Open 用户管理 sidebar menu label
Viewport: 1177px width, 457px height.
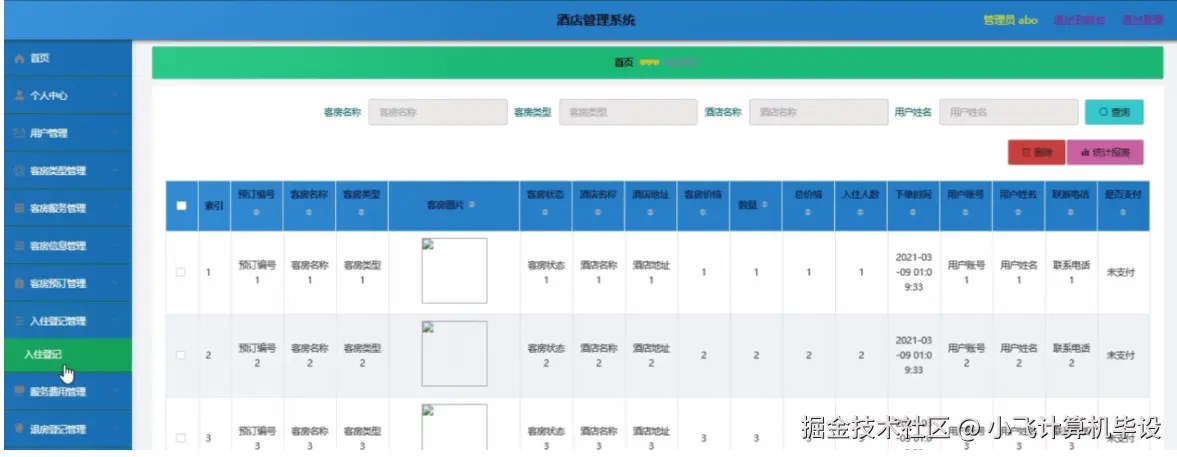(49, 134)
